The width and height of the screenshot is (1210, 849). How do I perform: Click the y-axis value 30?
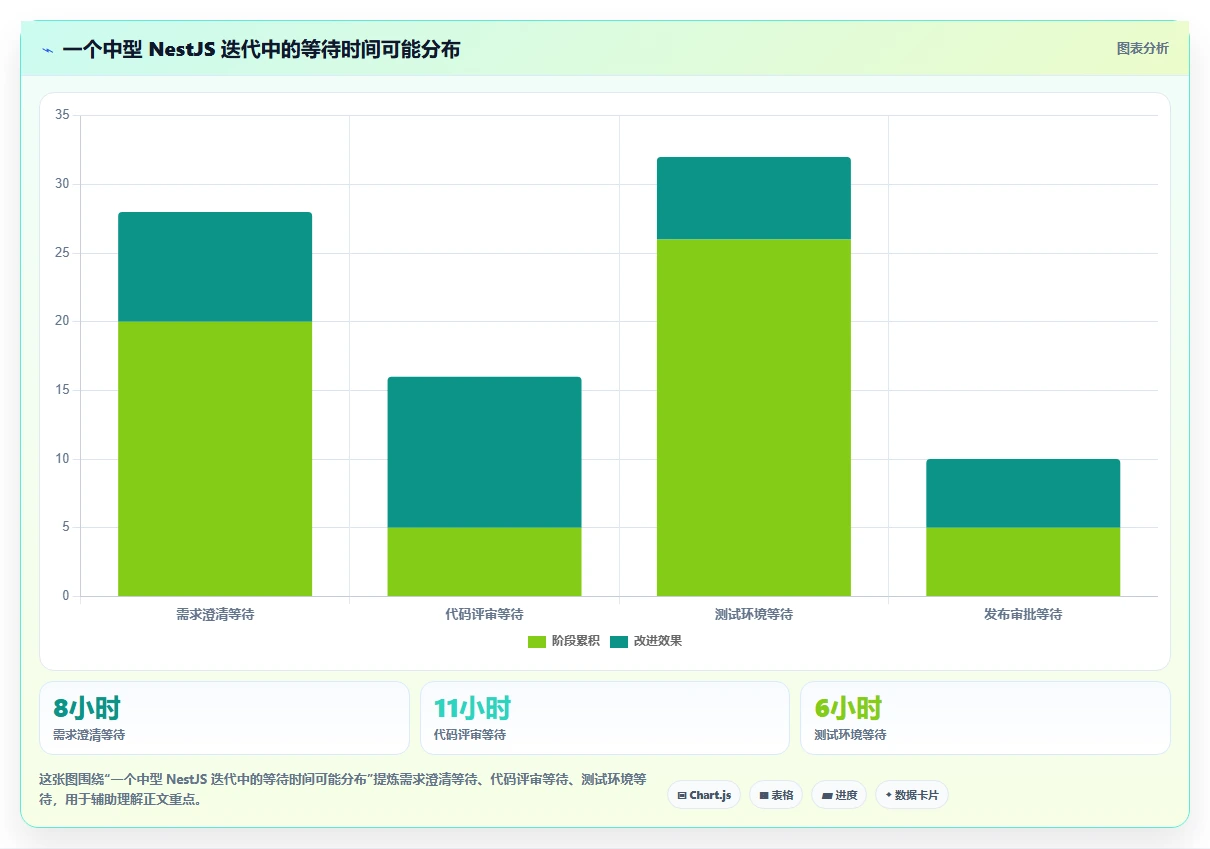(x=62, y=184)
